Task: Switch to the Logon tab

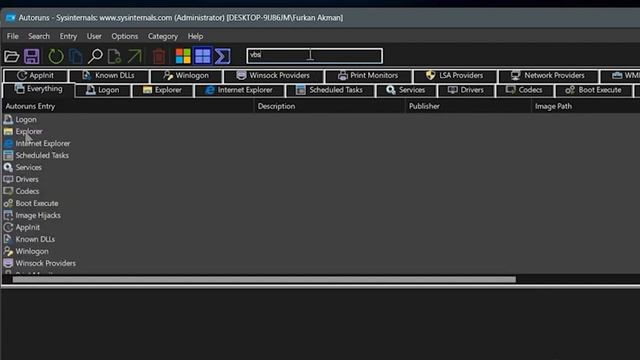Action: pyautogui.click(x=103, y=90)
